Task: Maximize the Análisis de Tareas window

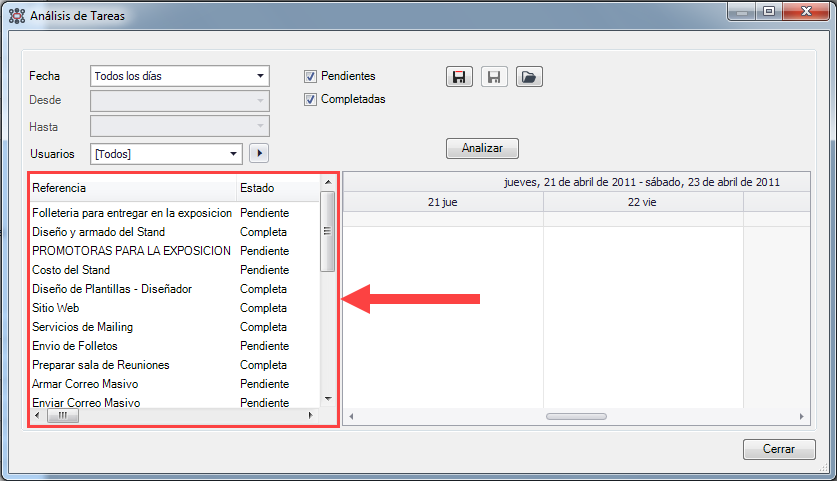Action: coord(769,11)
